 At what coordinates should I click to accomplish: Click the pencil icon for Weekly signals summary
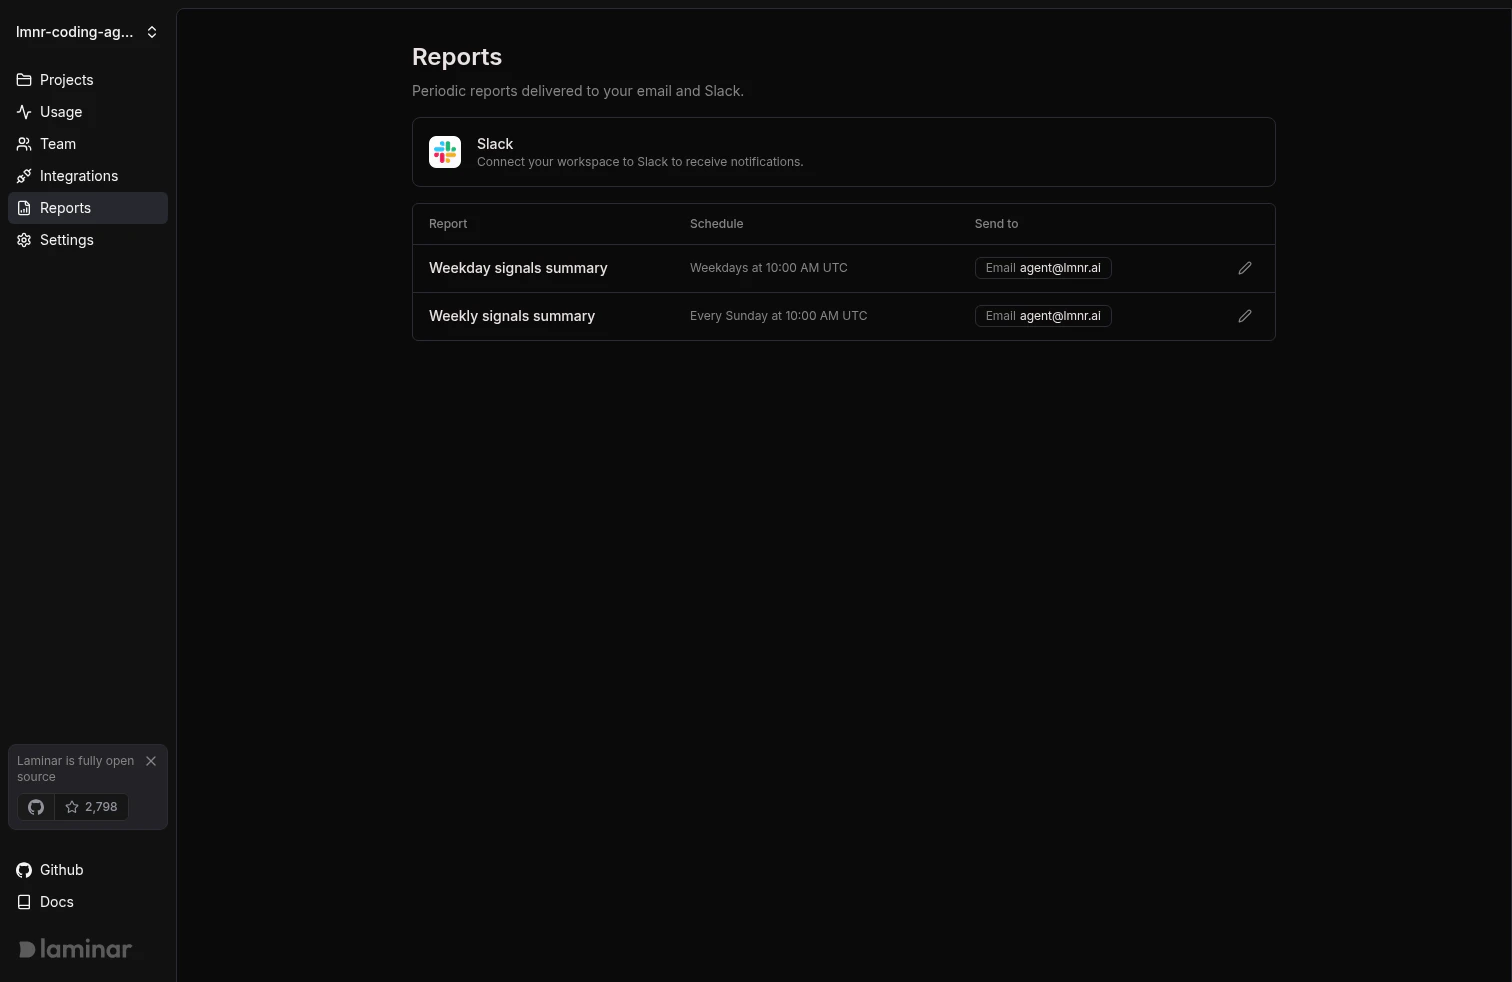pyautogui.click(x=1244, y=315)
